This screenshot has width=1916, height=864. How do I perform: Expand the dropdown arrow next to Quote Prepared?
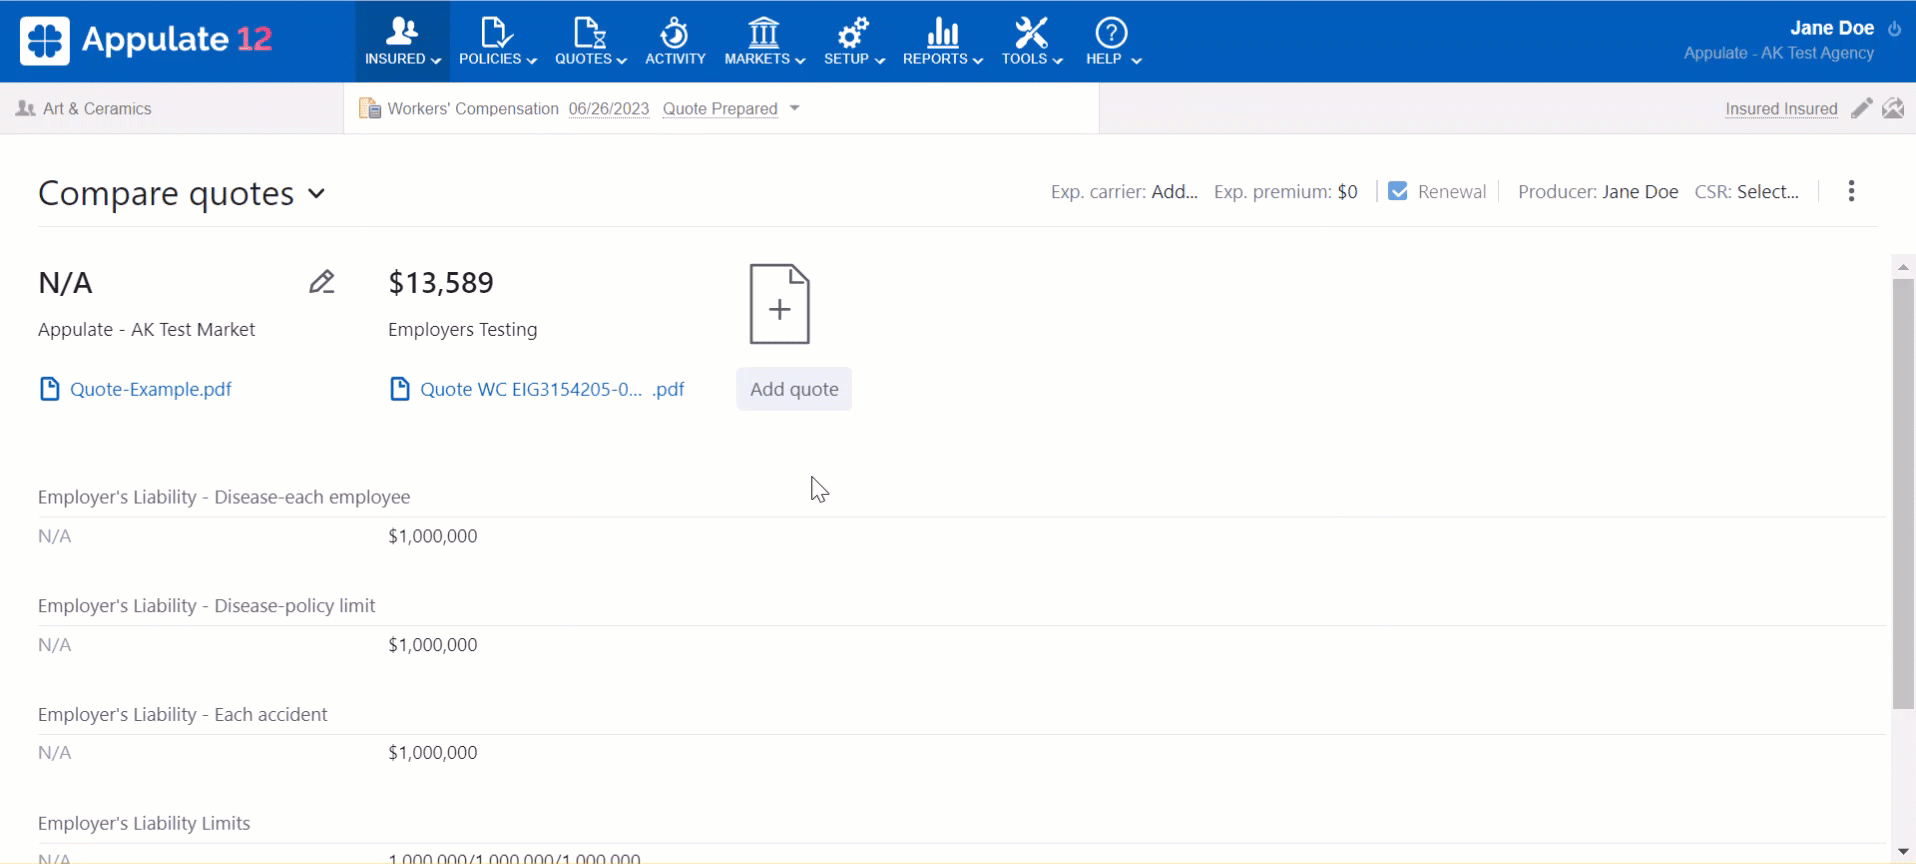[794, 108]
